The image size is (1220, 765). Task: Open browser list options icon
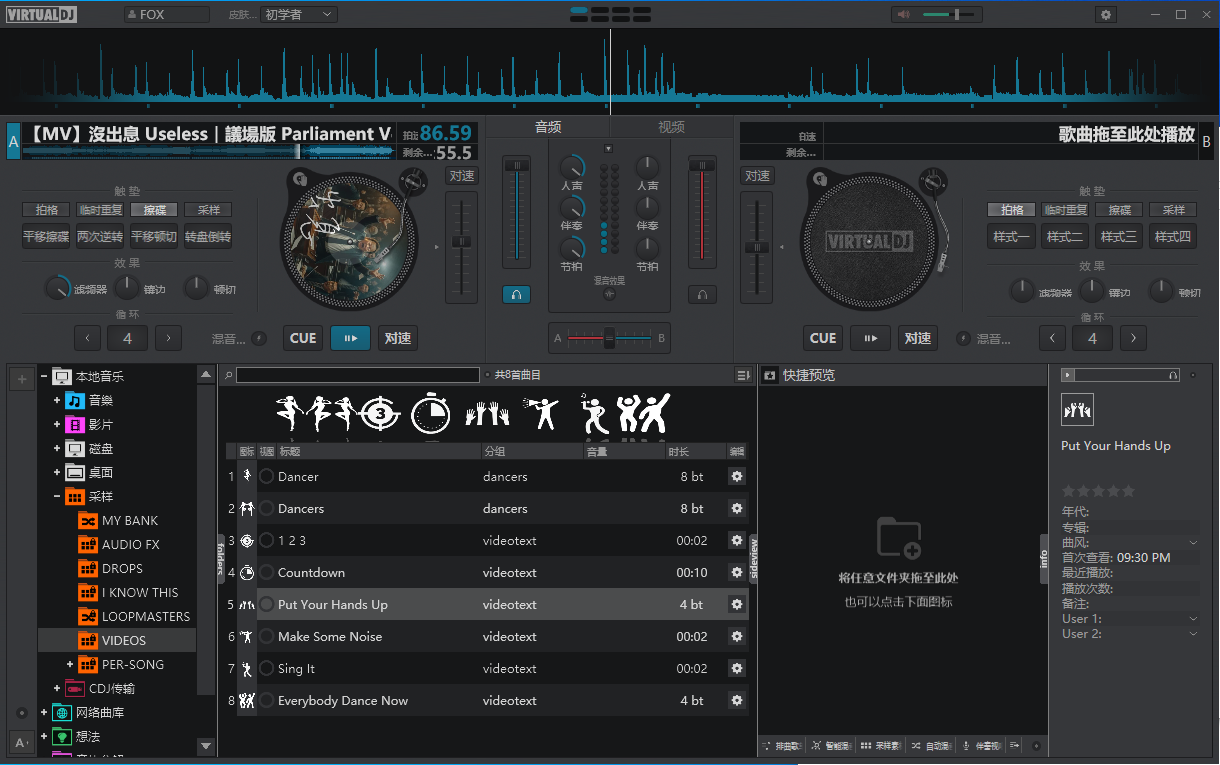click(743, 375)
